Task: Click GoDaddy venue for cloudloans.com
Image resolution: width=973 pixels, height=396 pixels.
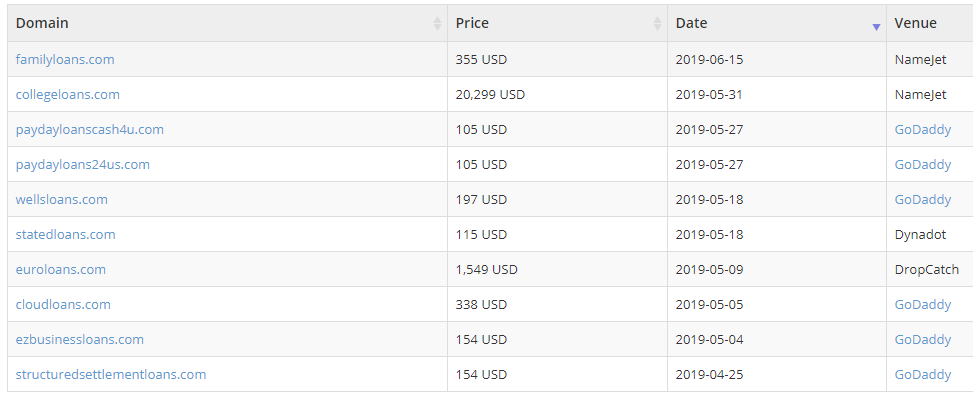Action: [x=923, y=305]
